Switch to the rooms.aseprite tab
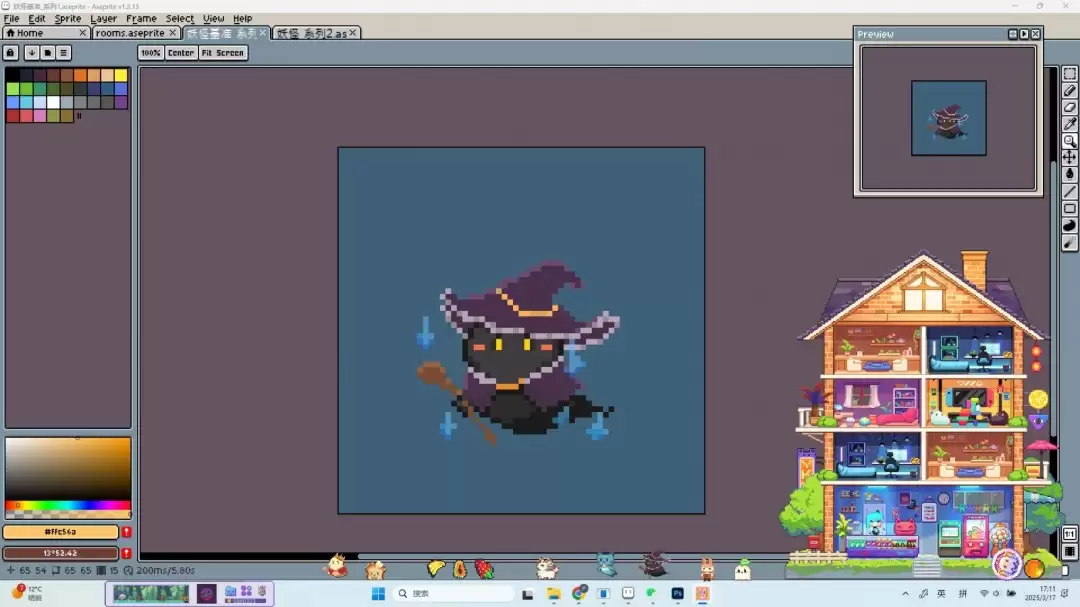 pyautogui.click(x=130, y=33)
